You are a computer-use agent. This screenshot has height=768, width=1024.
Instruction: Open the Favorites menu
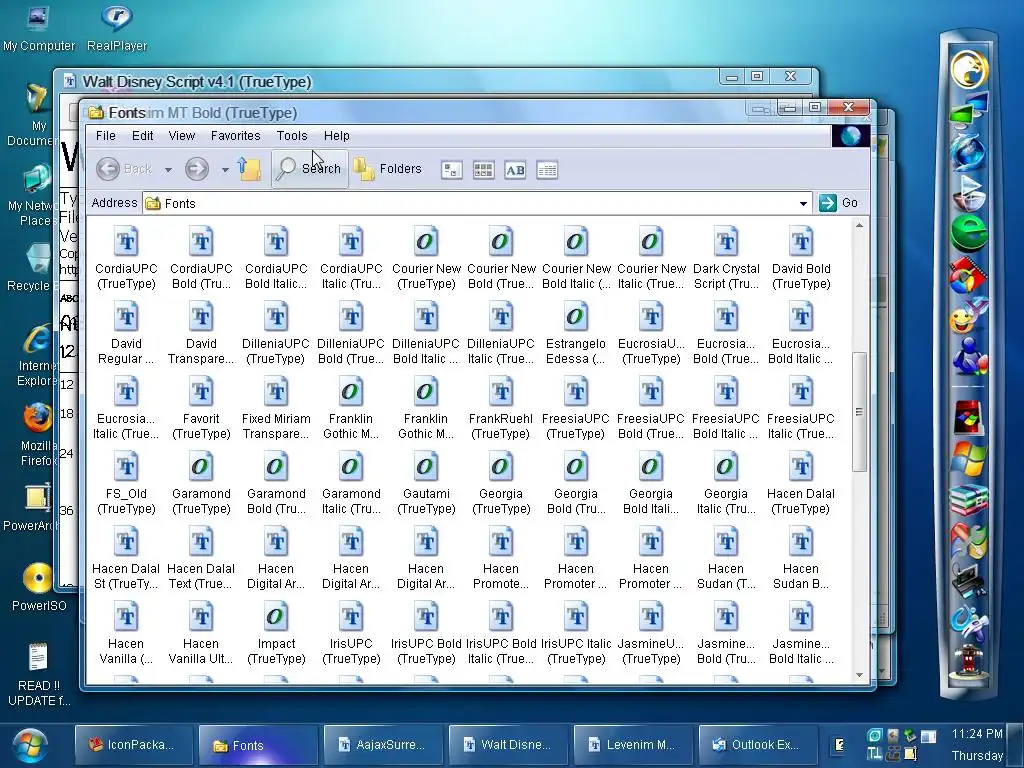(x=235, y=136)
